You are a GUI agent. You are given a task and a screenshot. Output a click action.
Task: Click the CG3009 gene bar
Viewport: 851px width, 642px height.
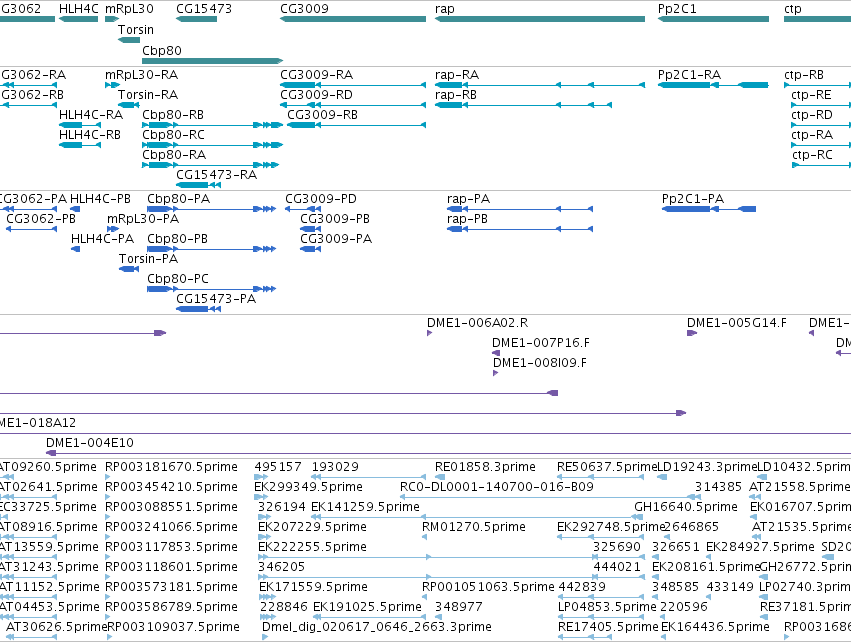(x=353, y=19)
